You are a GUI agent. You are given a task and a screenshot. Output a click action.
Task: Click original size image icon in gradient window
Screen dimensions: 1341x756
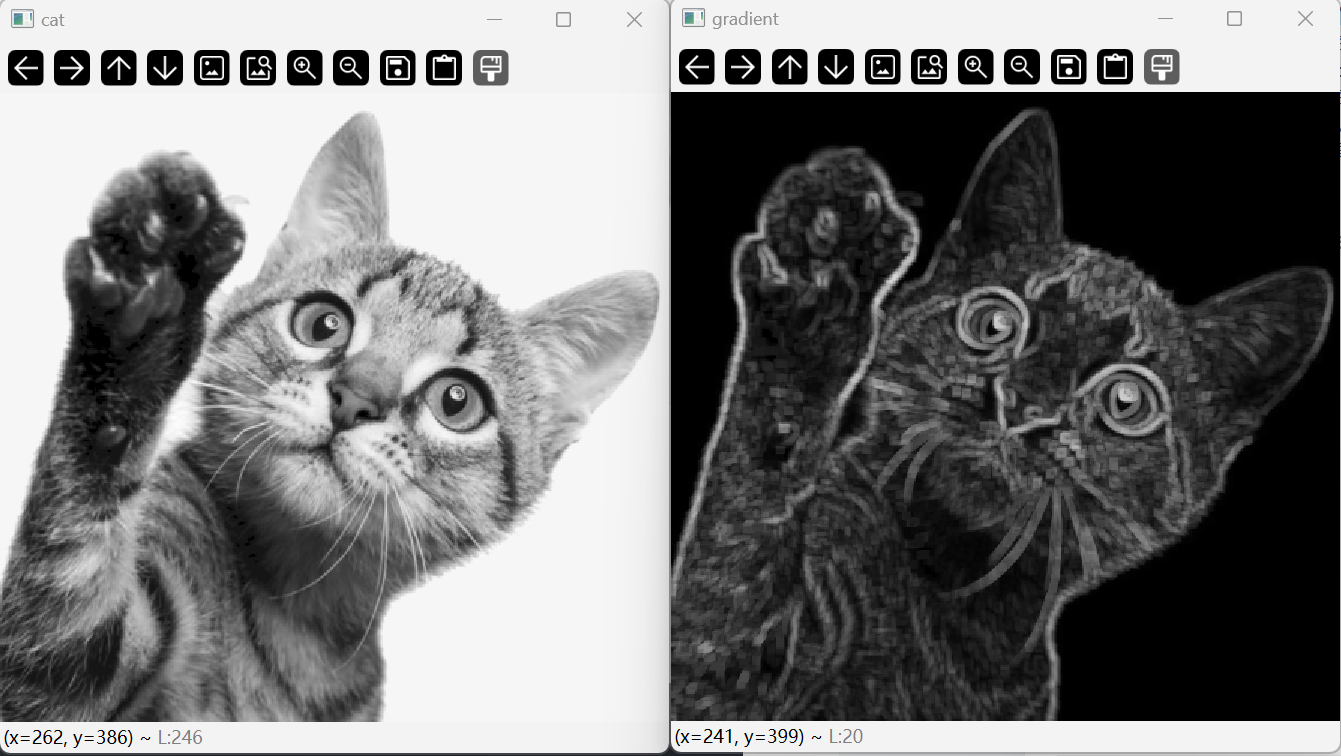883,67
